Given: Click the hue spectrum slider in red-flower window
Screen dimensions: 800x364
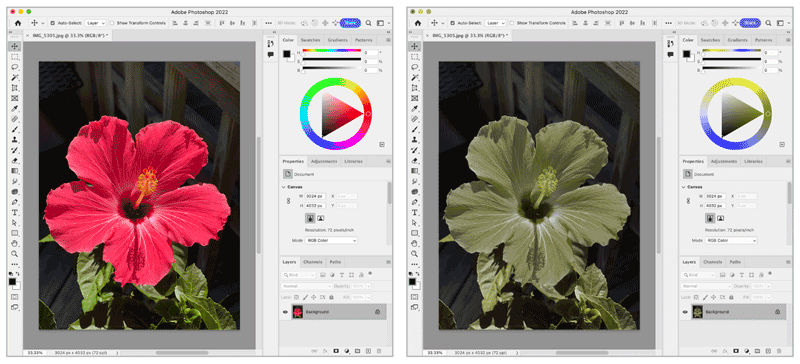Looking at the screenshot, I should click(x=332, y=51).
